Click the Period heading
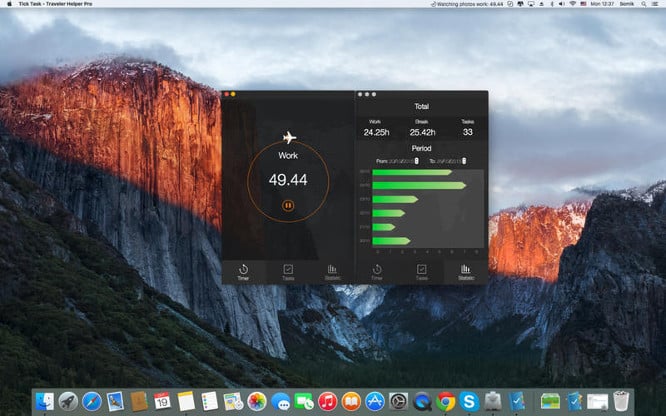This screenshot has height=416, width=666. 421,148
